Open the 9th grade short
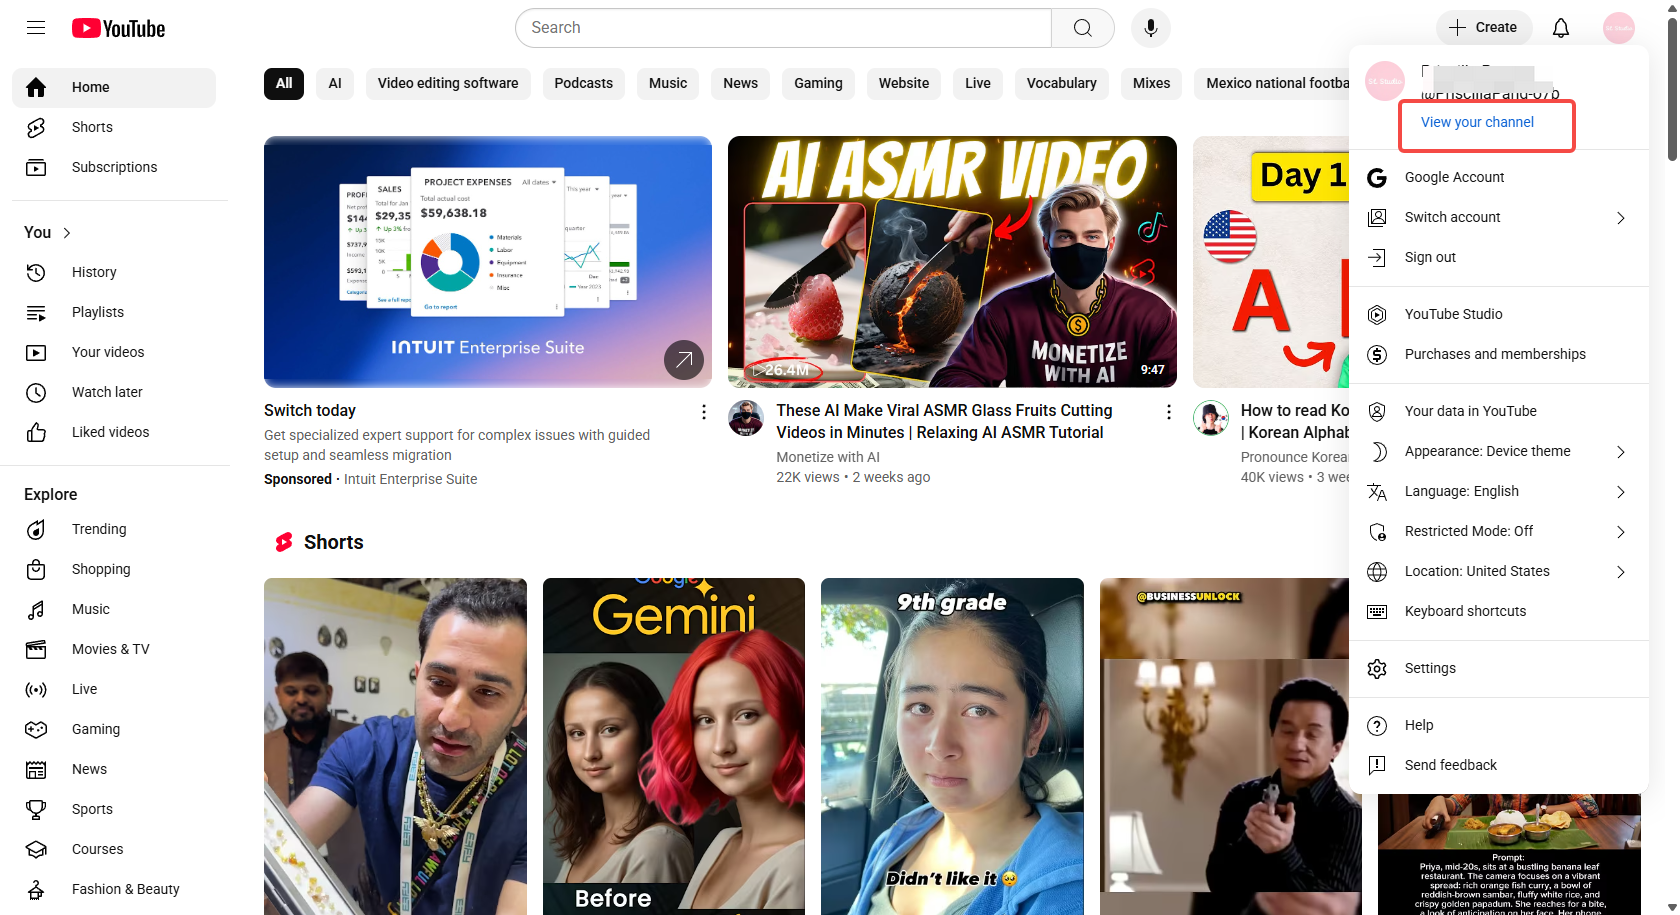The width and height of the screenshot is (1680, 915). point(952,746)
